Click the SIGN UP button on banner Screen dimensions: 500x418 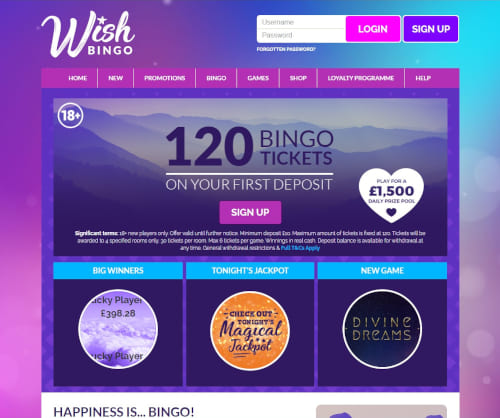(x=250, y=212)
